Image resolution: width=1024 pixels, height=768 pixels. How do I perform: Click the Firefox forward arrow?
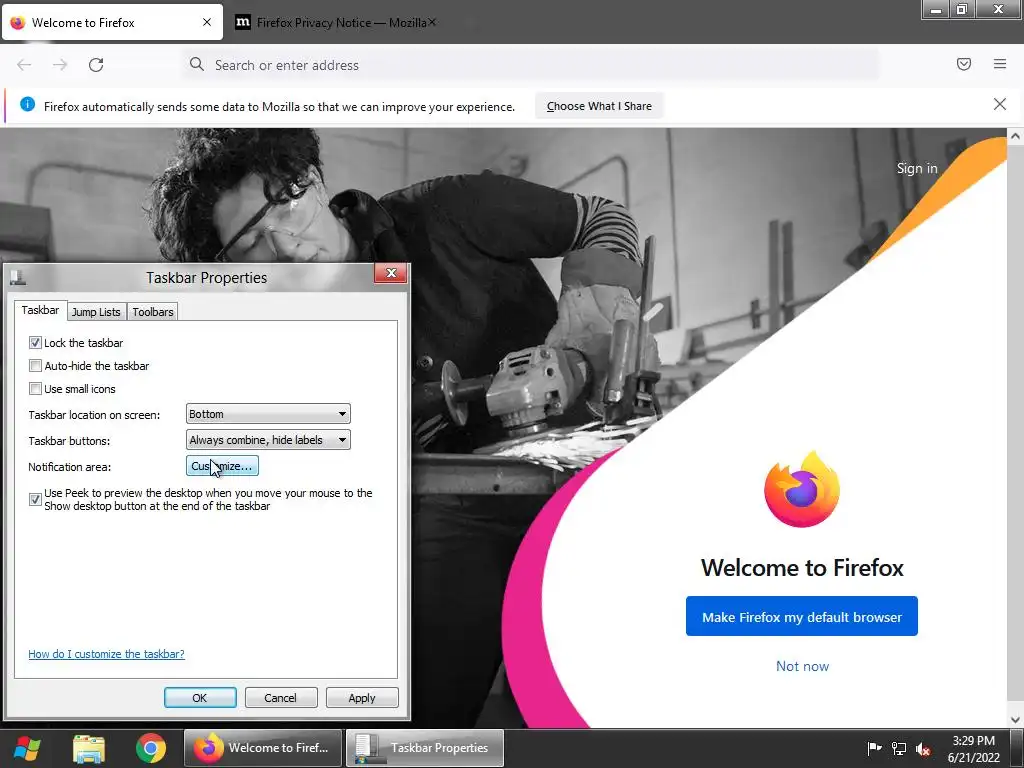[60, 65]
